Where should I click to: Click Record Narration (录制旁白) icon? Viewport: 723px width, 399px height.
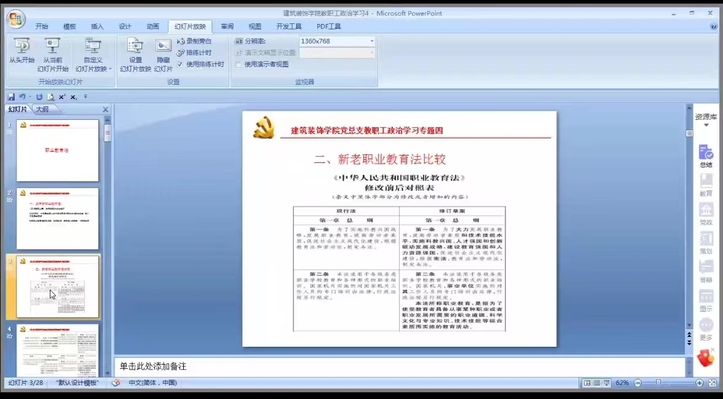[x=181, y=41]
